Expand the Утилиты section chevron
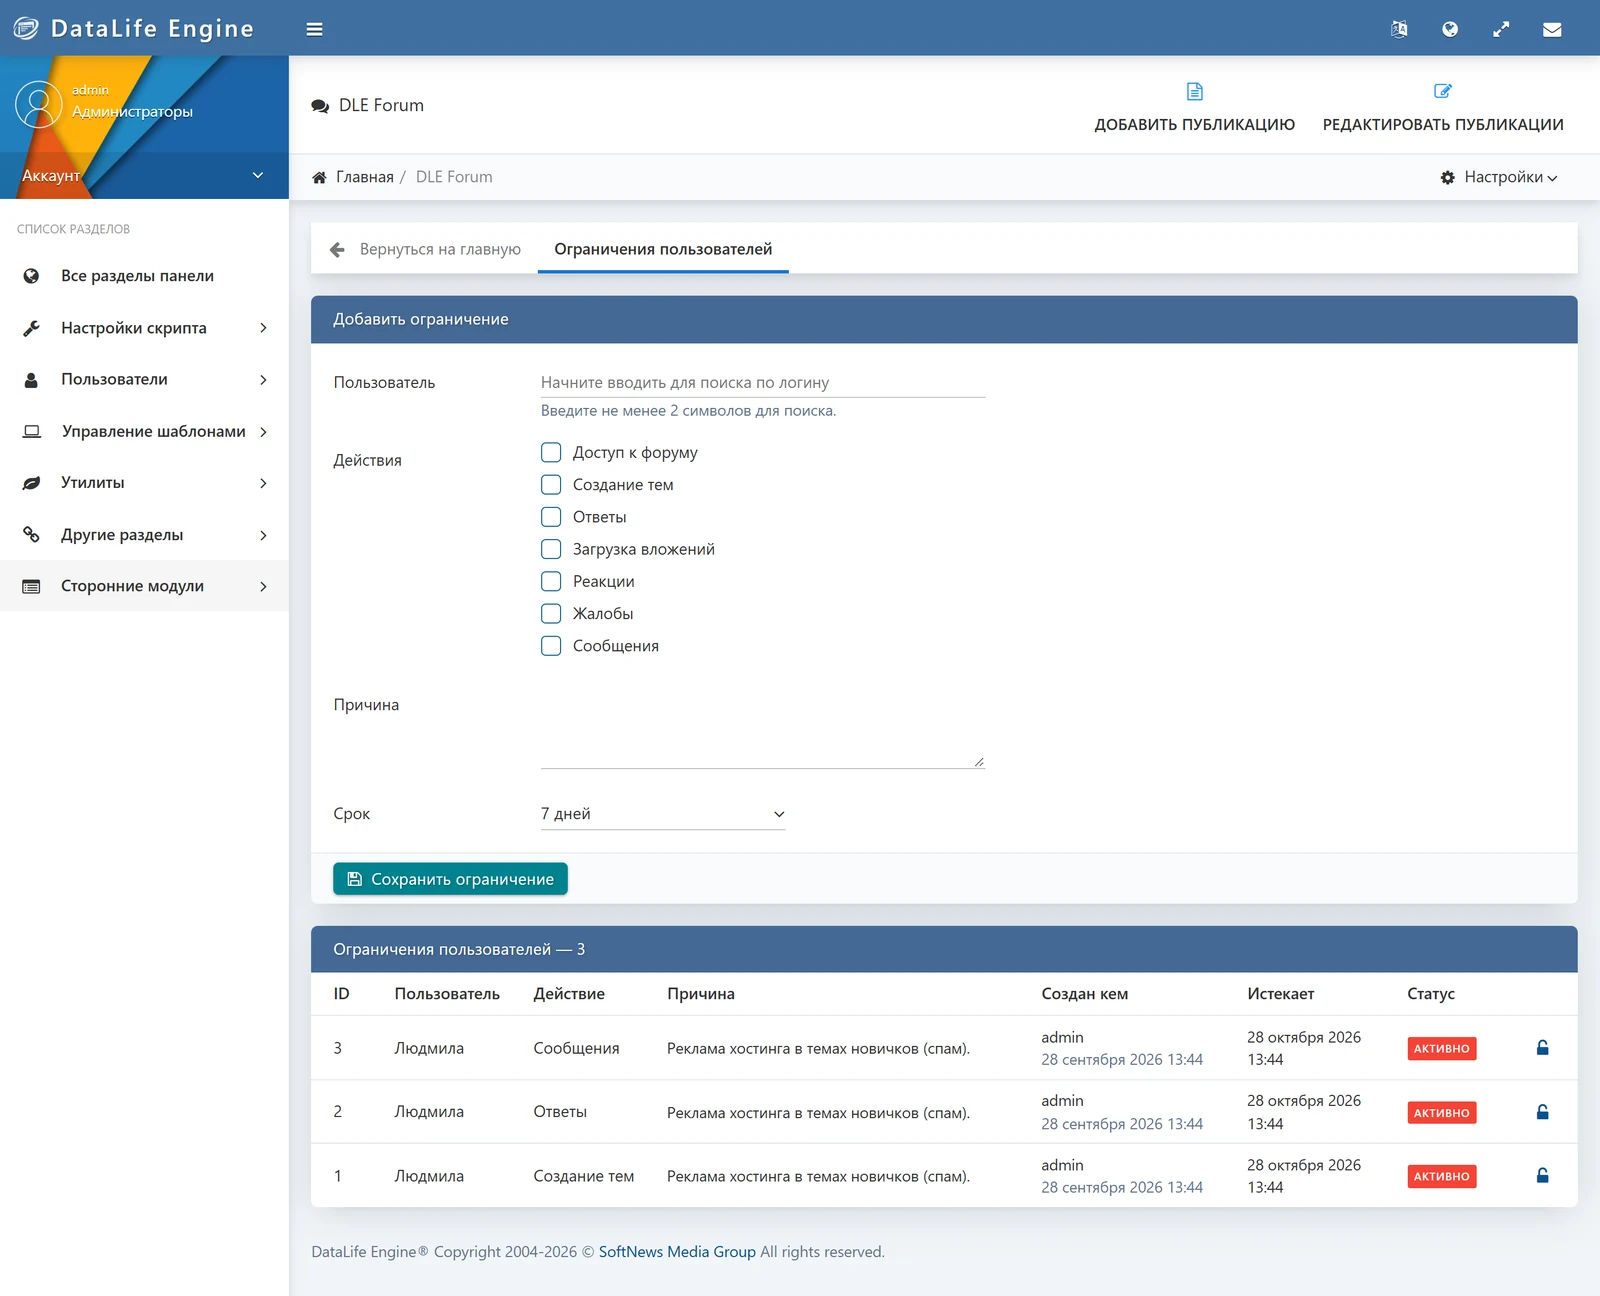Screen dimensions: 1600x1296 263,483
